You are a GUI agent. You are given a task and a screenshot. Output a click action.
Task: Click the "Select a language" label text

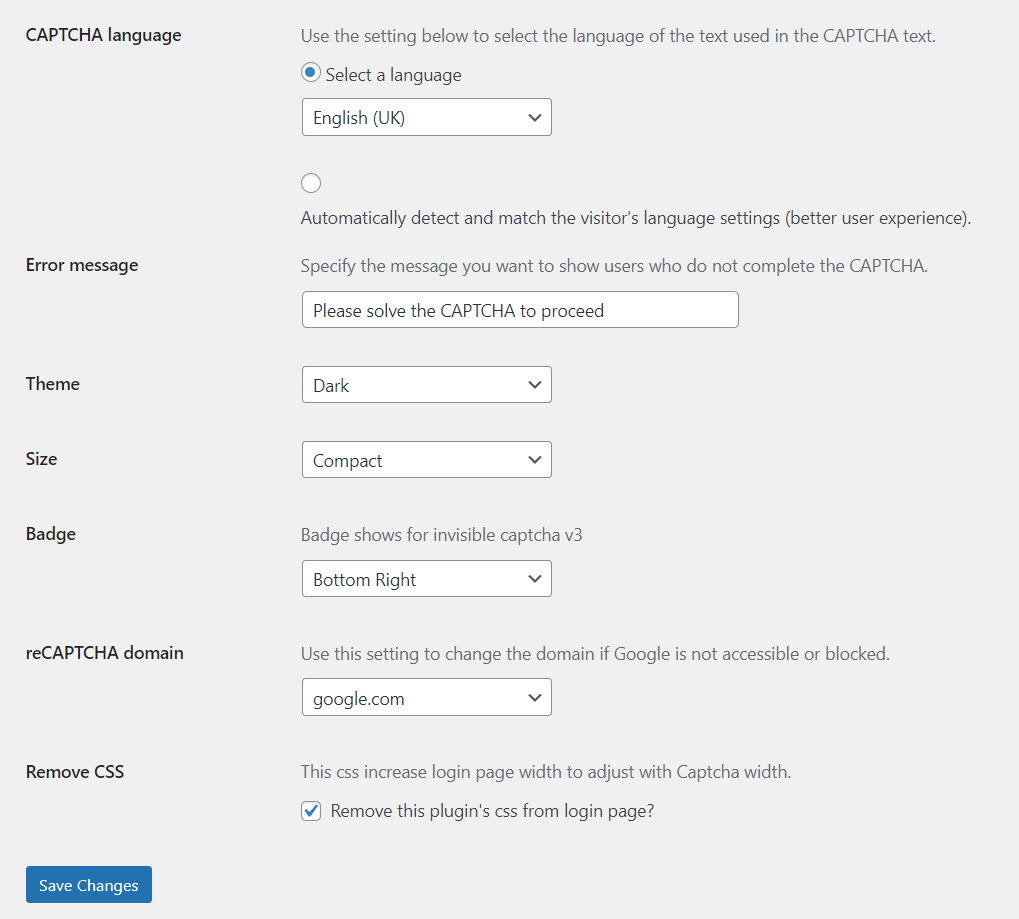(393, 75)
